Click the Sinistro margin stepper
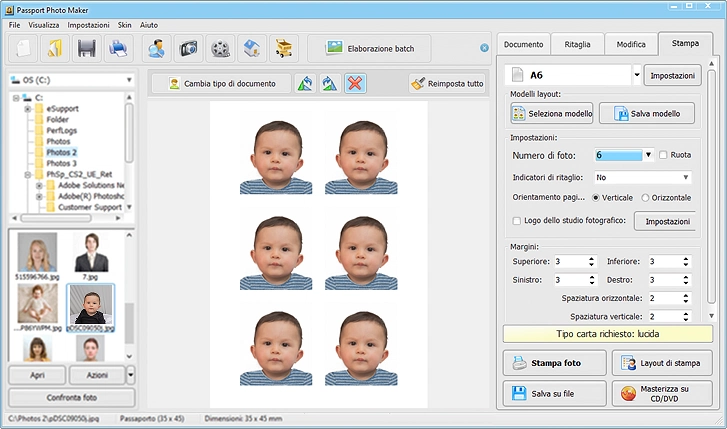This screenshot has width=727, height=429. pos(591,280)
